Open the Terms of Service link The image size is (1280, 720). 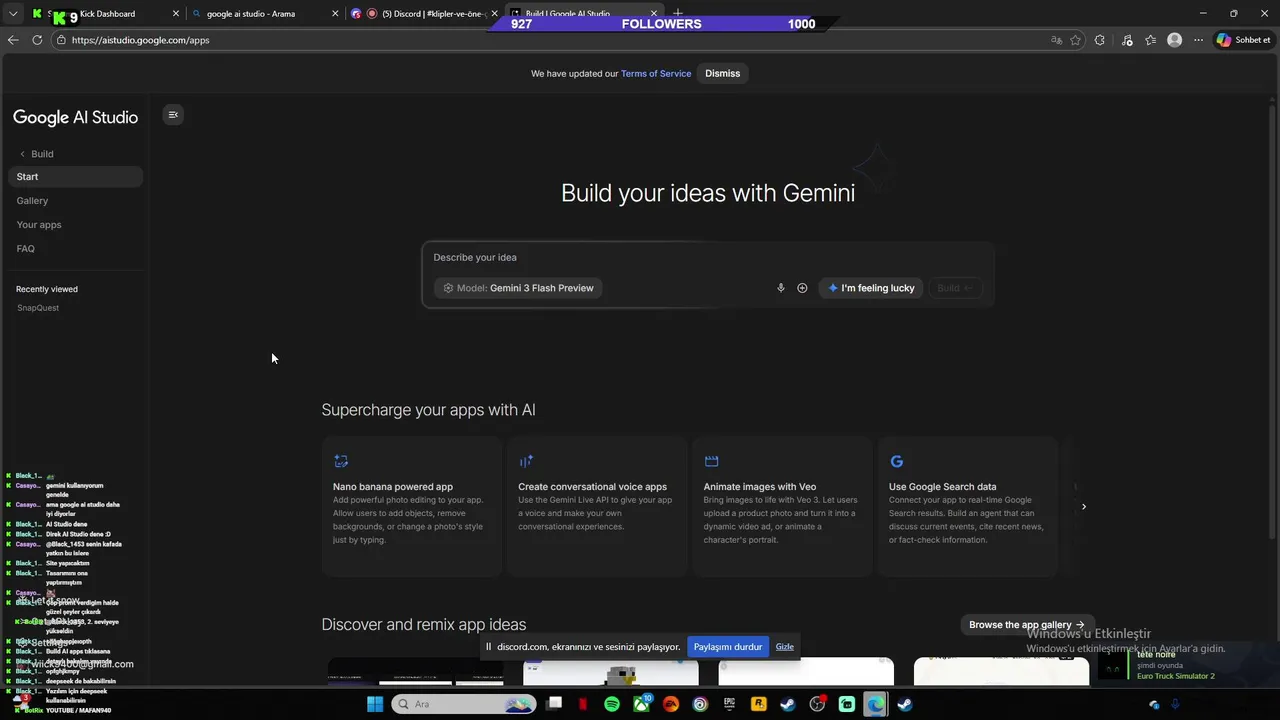coord(656,73)
